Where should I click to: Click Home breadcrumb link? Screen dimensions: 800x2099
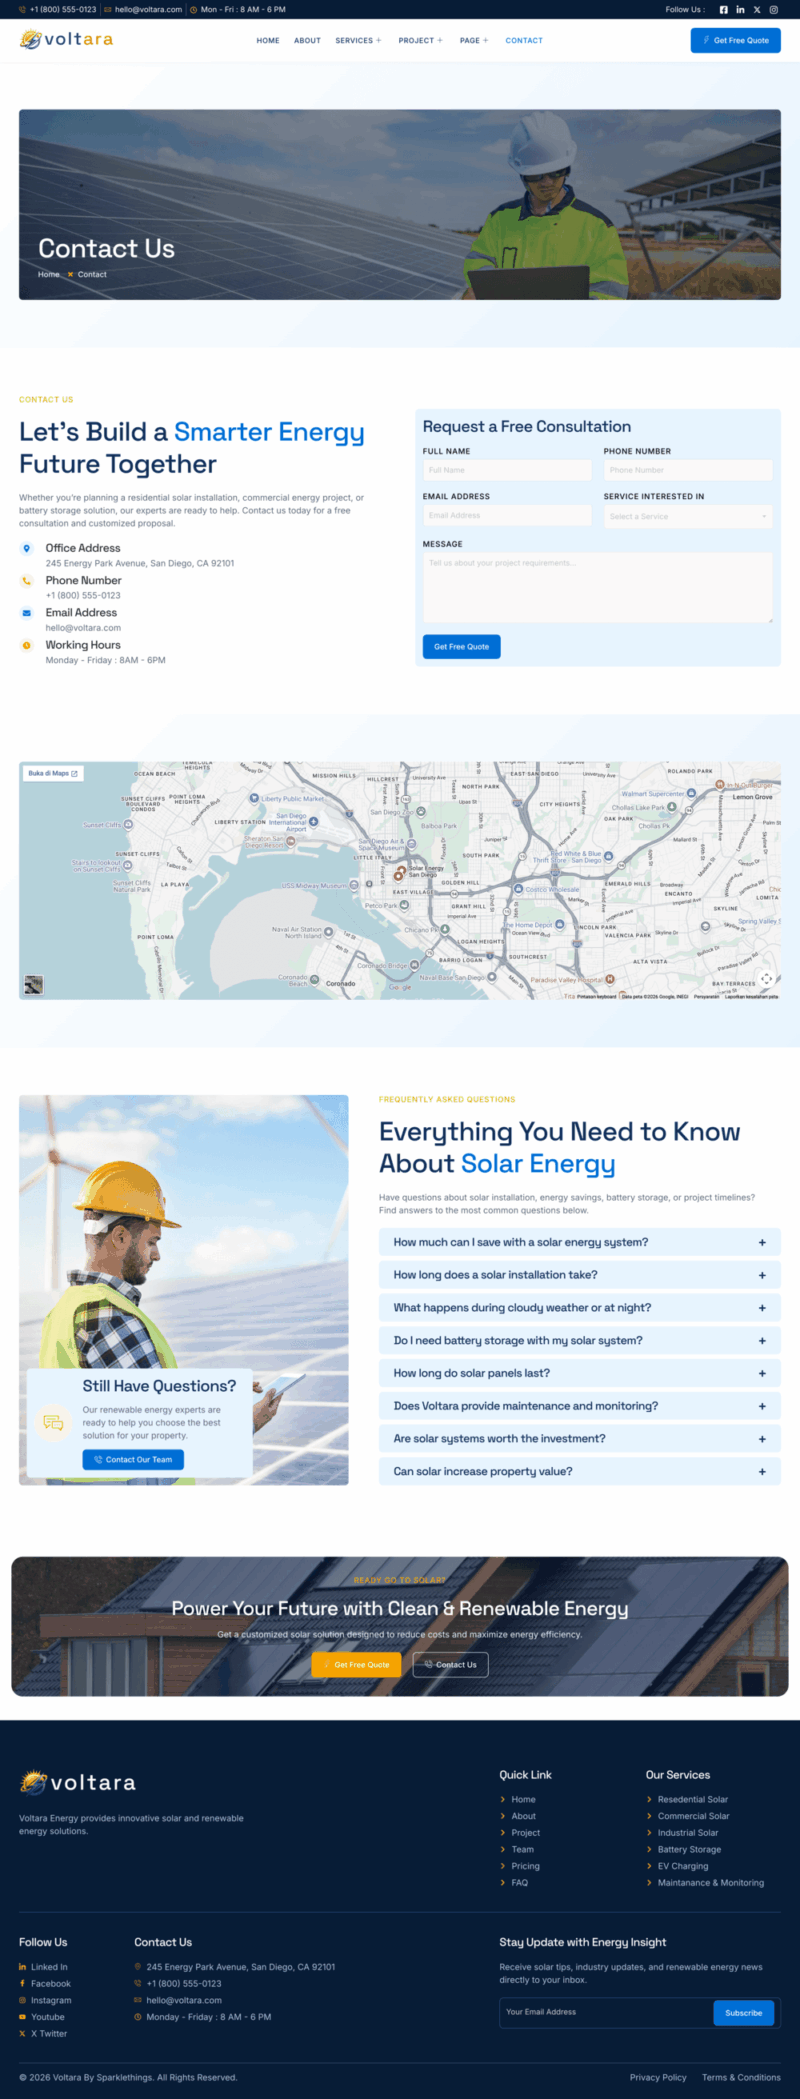point(49,274)
